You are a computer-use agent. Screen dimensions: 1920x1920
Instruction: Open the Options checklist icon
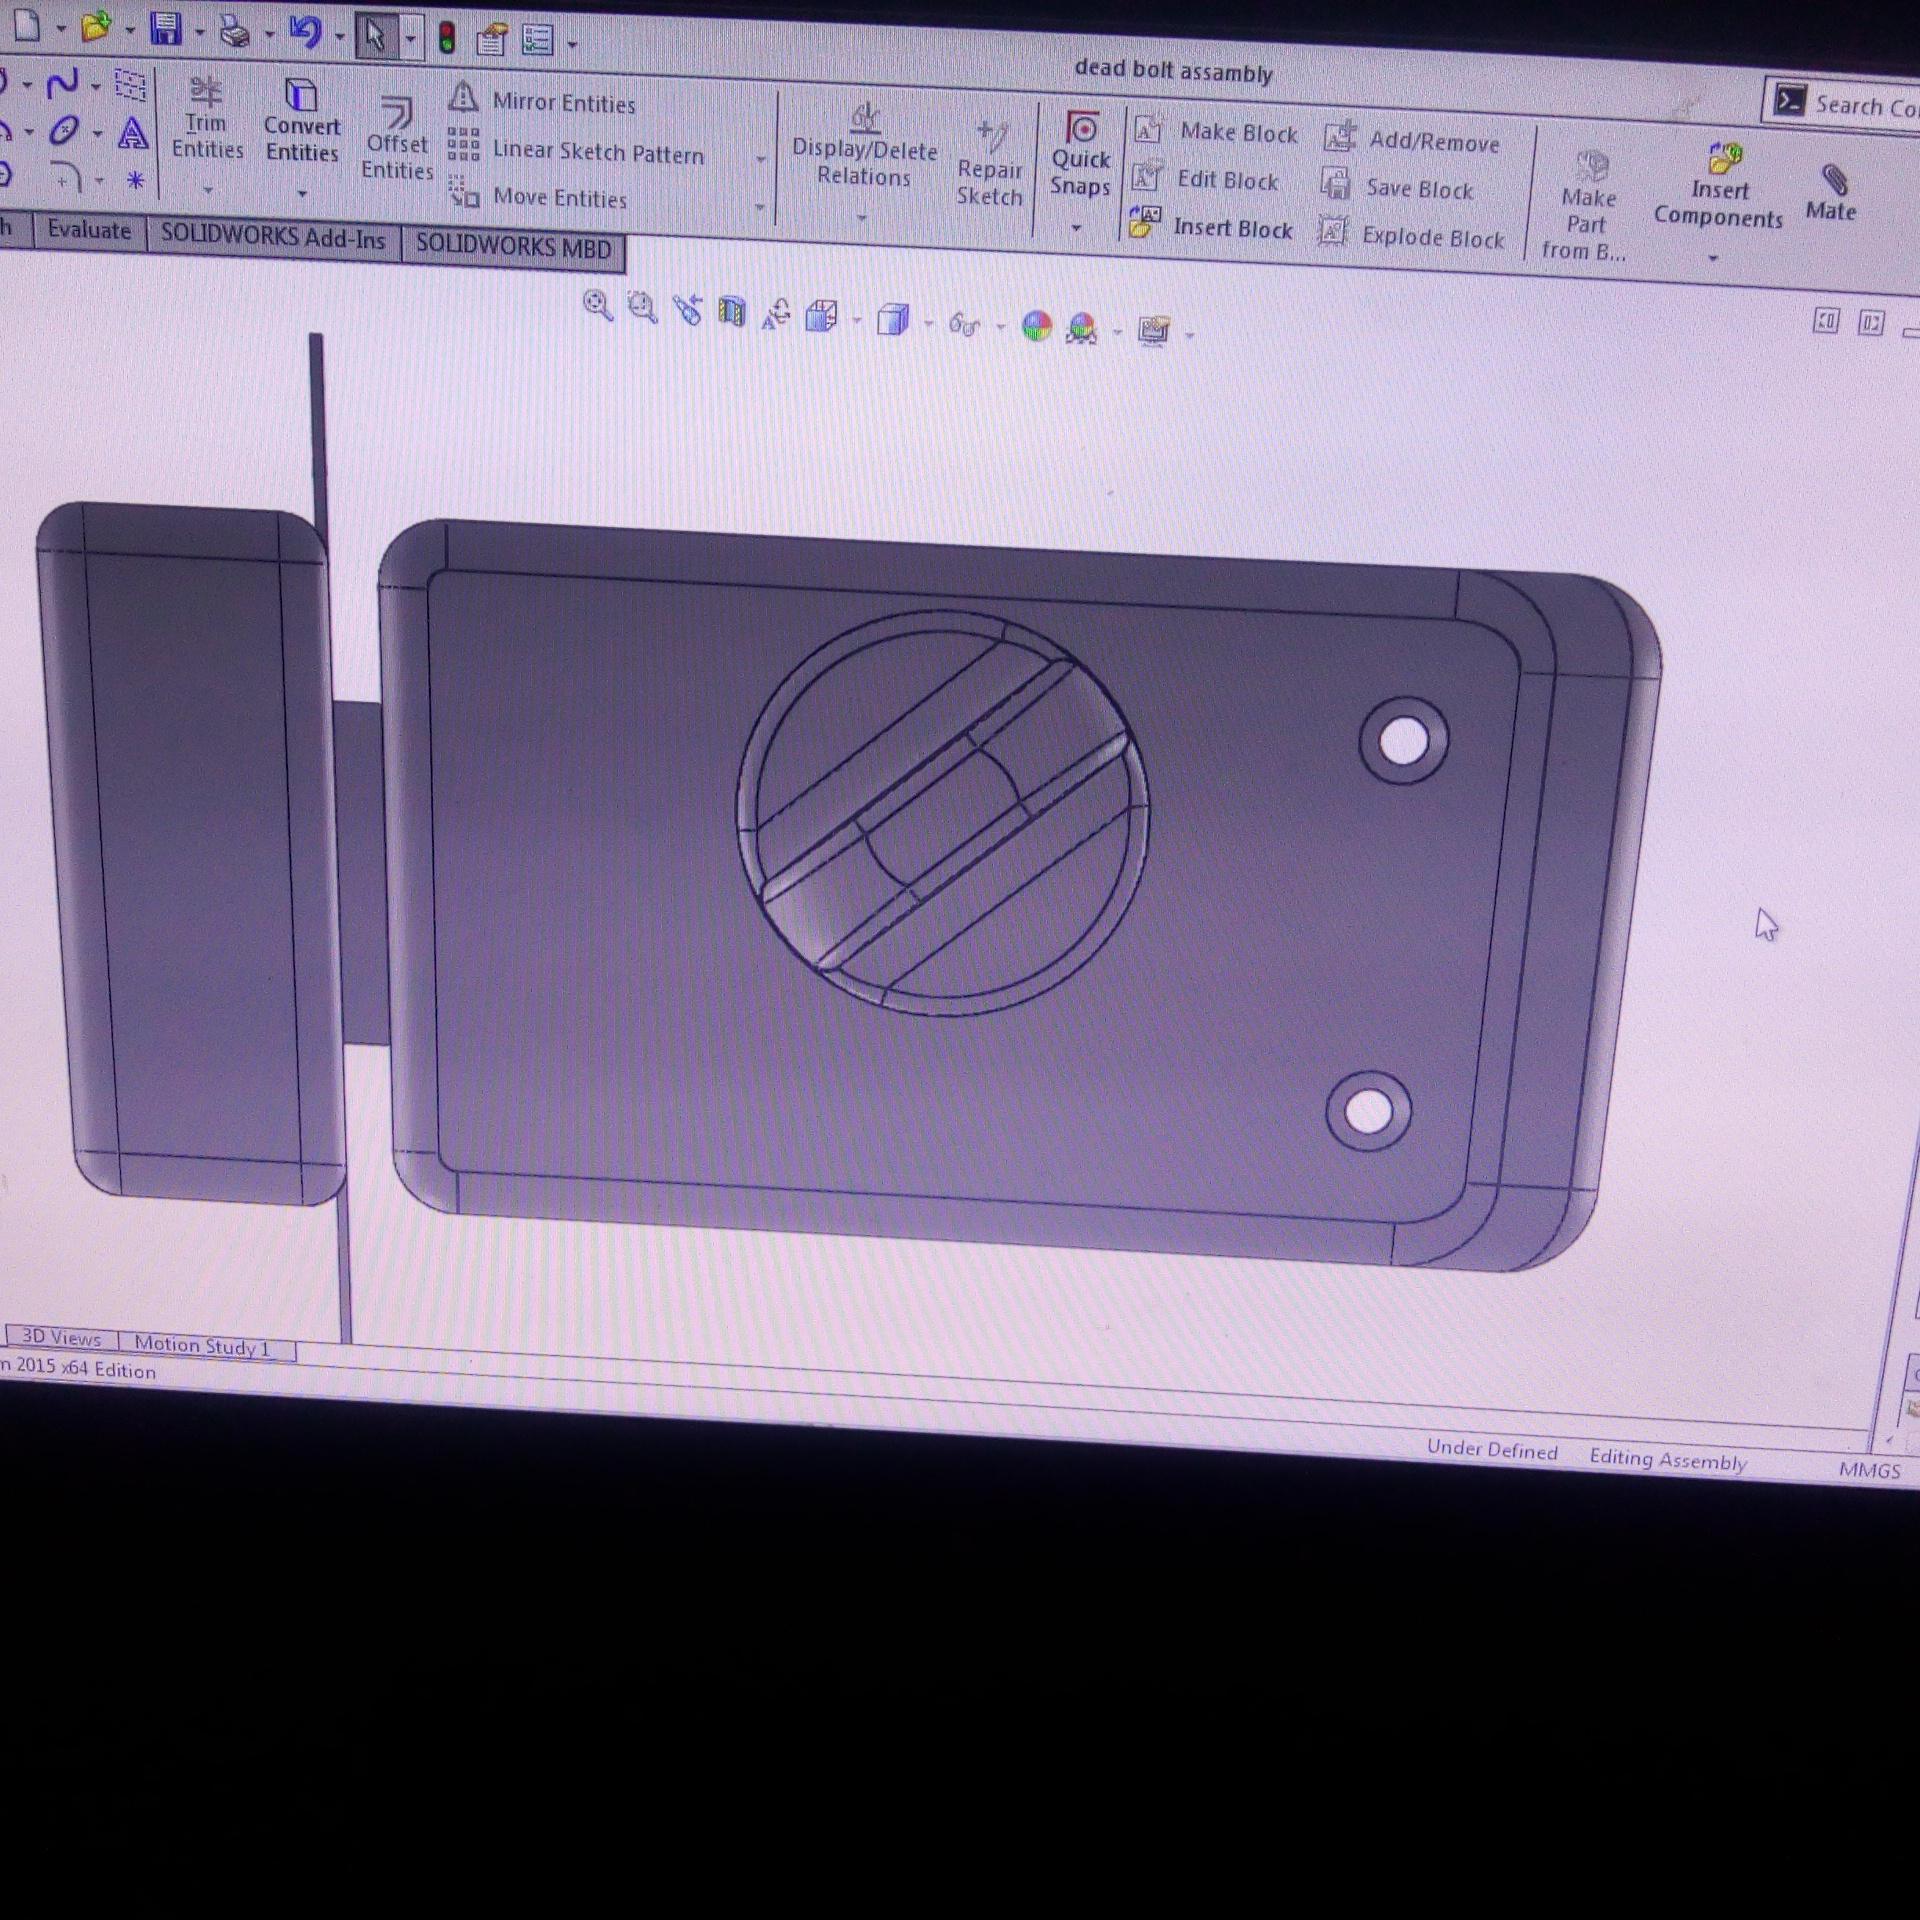click(x=538, y=41)
